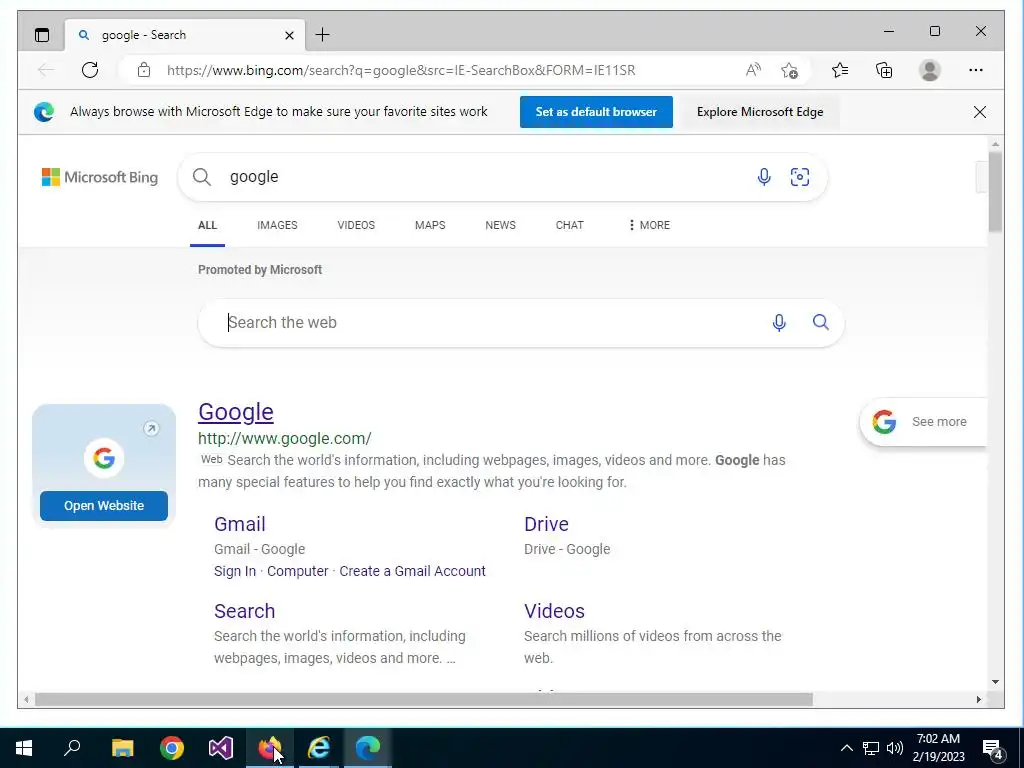Switch to the IMAGES tab
1024x768 pixels.
pos(277,225)
